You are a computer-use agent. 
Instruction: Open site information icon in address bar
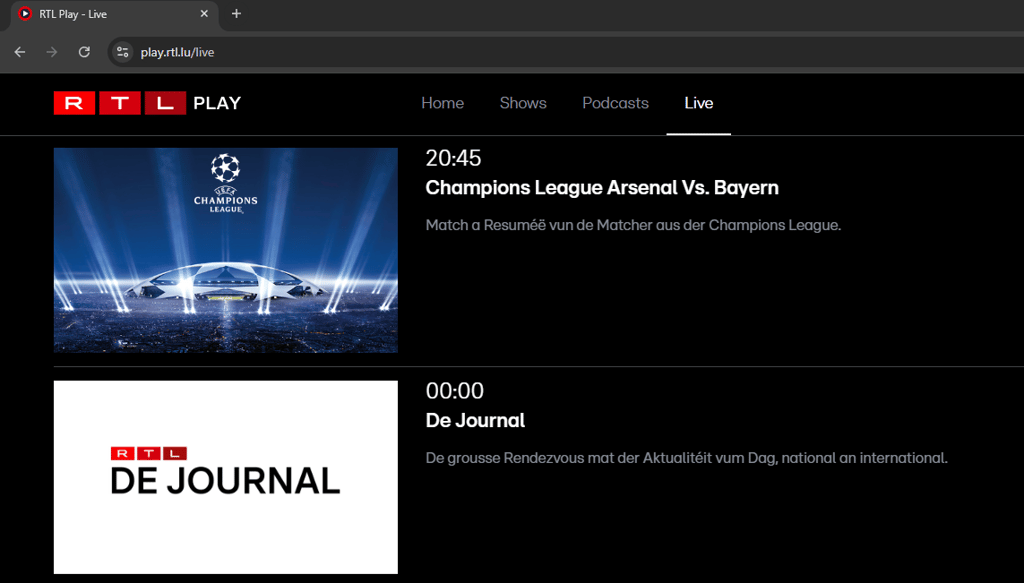pyautogui.click(x=122, y=52)
